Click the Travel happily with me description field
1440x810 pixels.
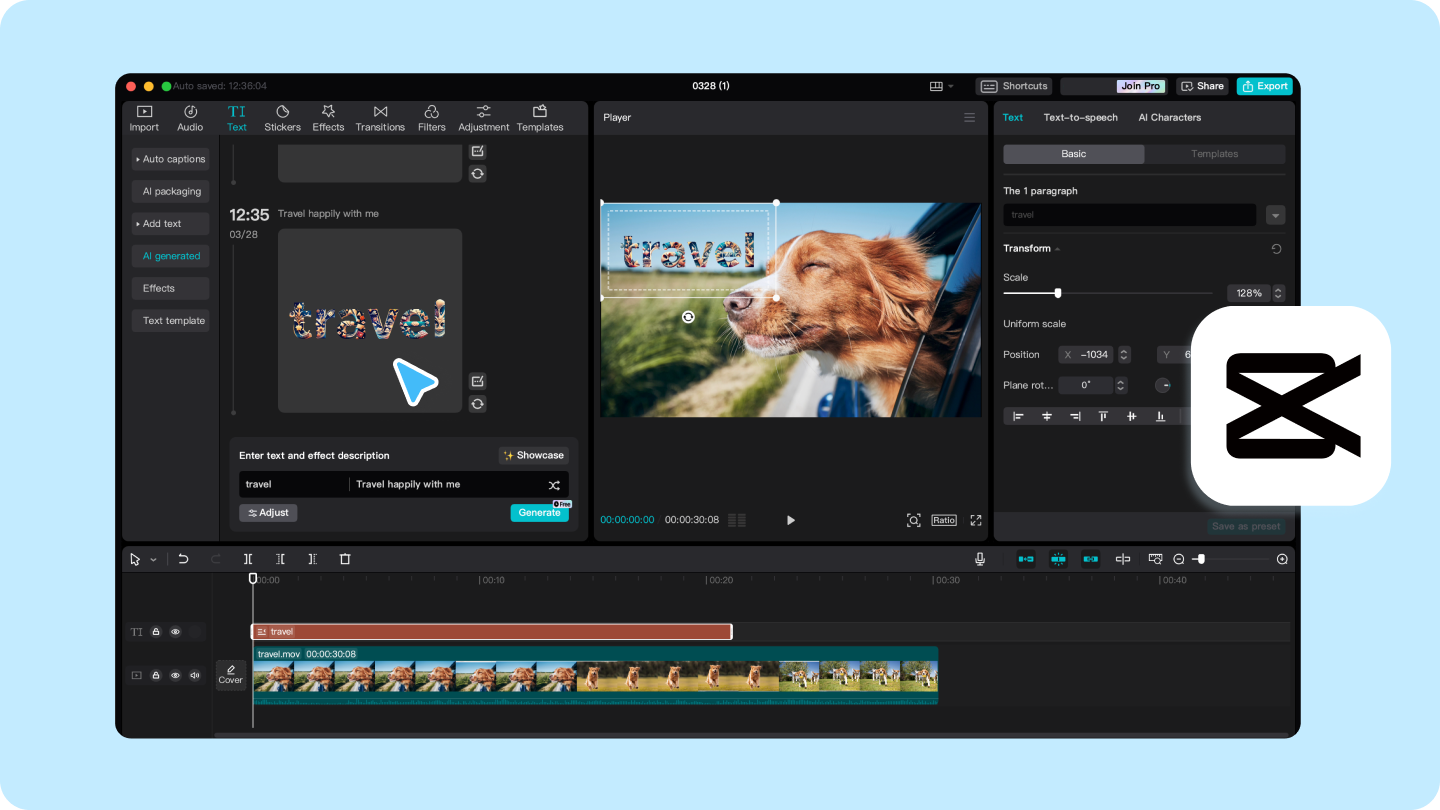pyautogui.click(x=446, y=484)
